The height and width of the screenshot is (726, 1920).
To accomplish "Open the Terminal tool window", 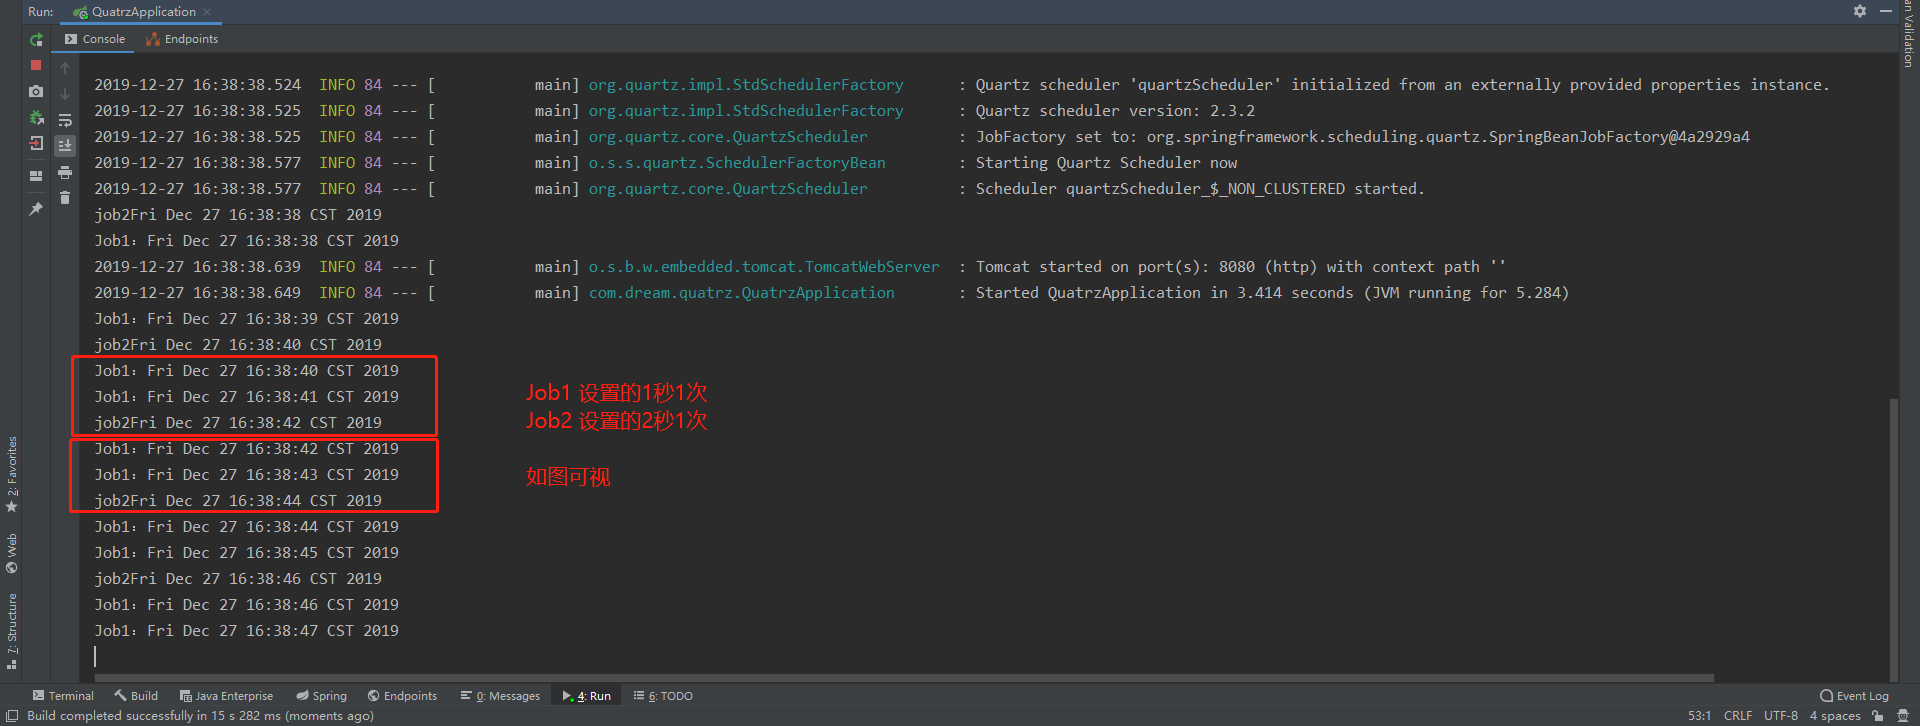I will click(x=63, y=696).
